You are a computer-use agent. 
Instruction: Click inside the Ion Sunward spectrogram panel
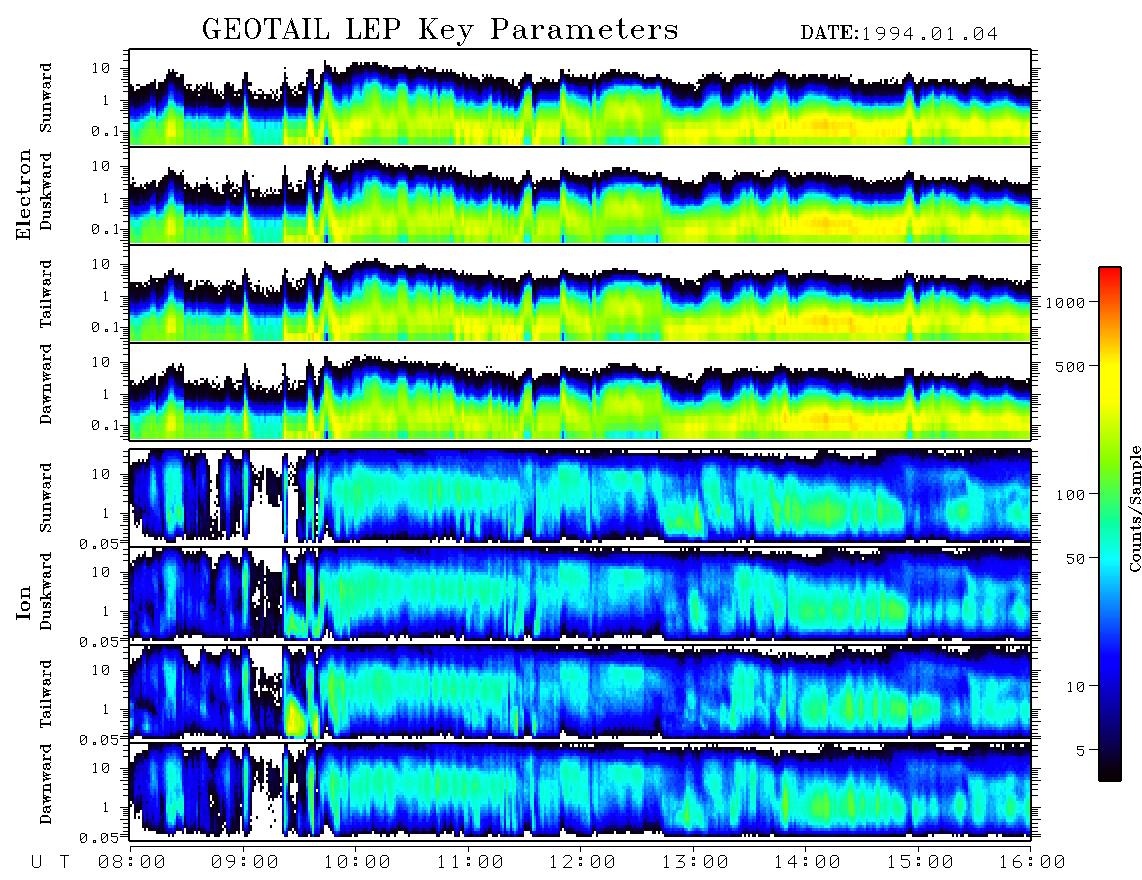point(580,496)
